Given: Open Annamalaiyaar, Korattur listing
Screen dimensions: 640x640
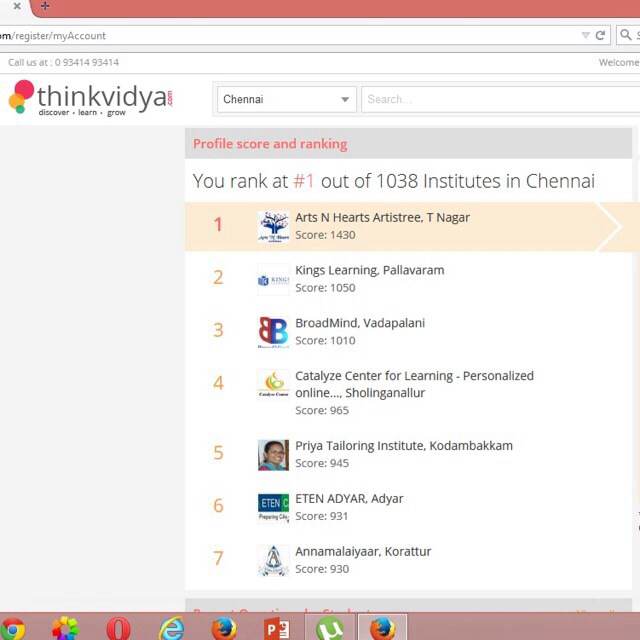Looking at the screenshot, I should point(363,551).
